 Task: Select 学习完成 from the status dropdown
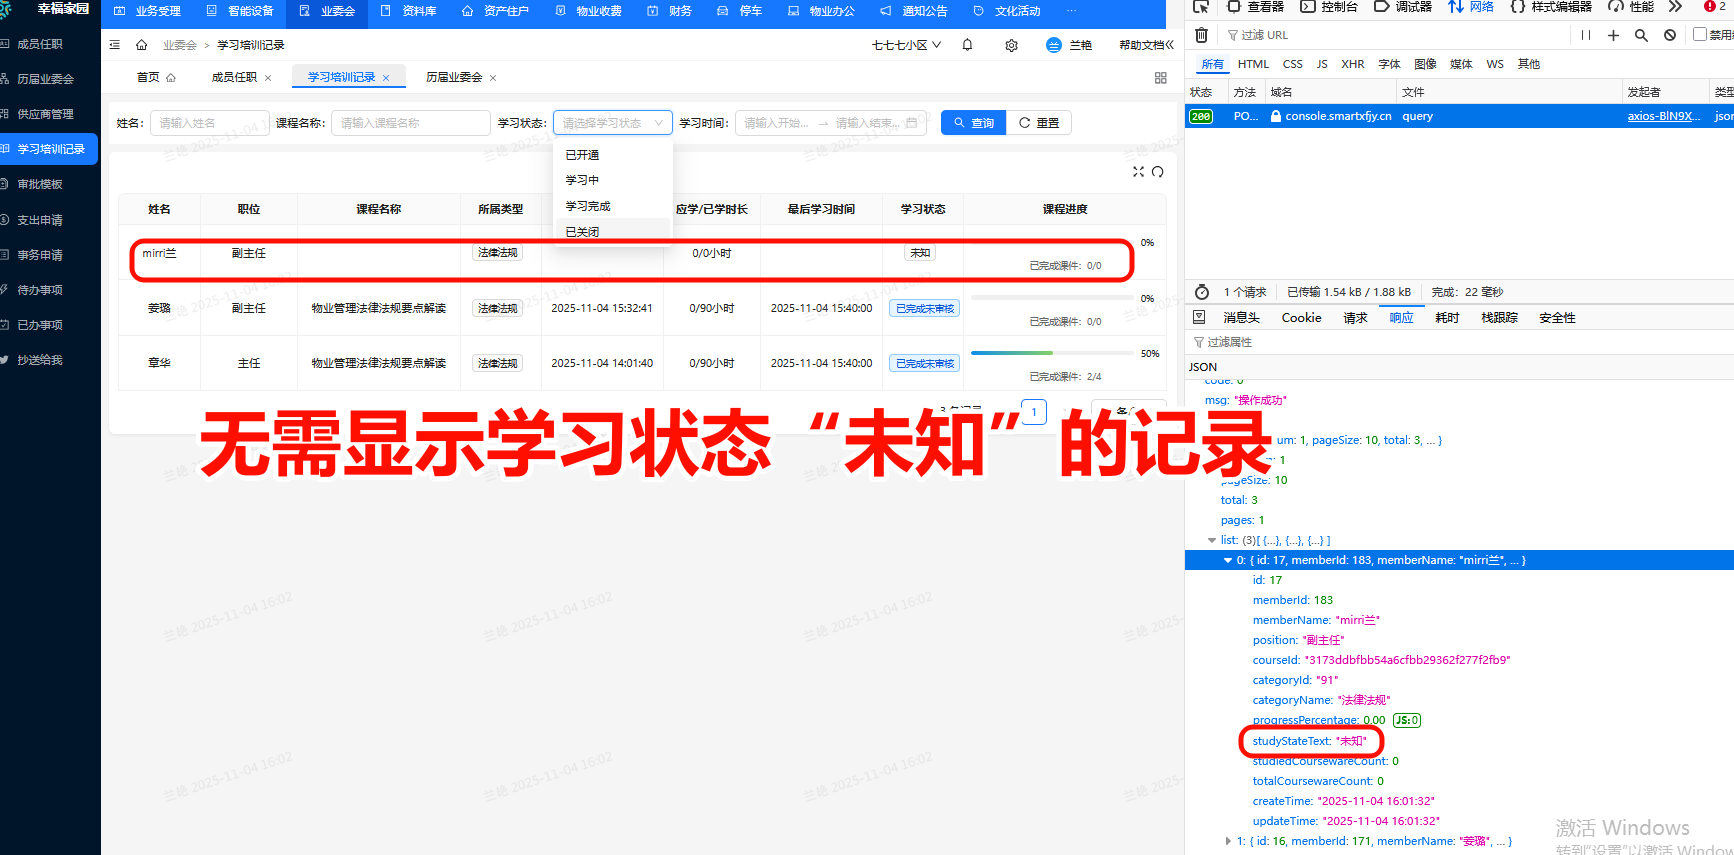(588, 206)
